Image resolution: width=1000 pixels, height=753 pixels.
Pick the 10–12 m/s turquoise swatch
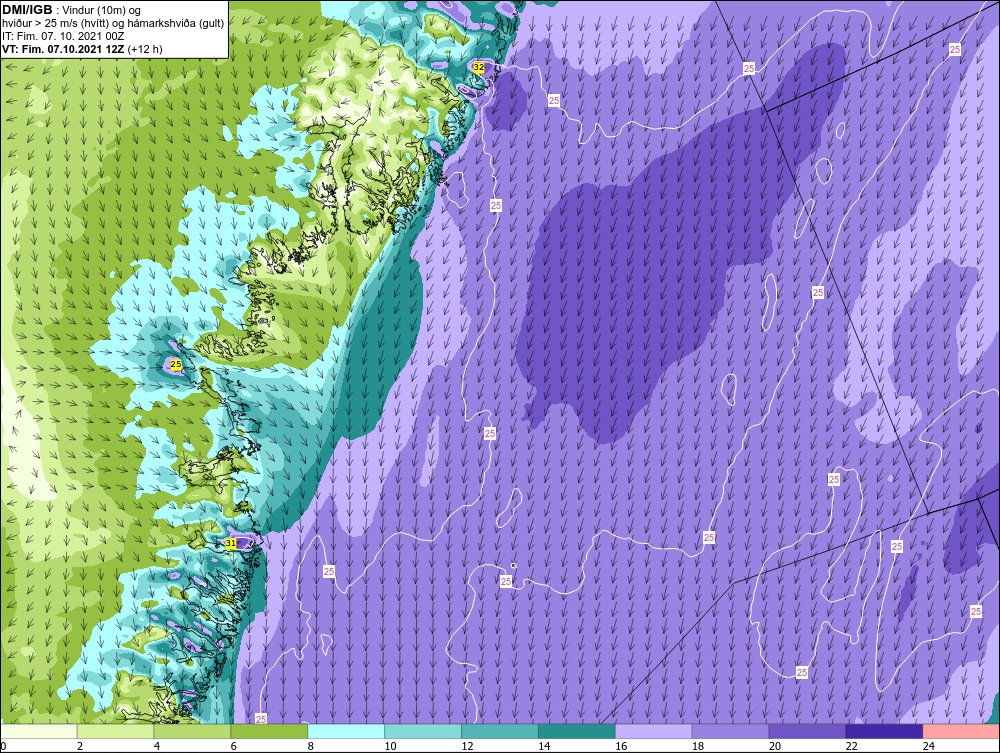[423, 731]
